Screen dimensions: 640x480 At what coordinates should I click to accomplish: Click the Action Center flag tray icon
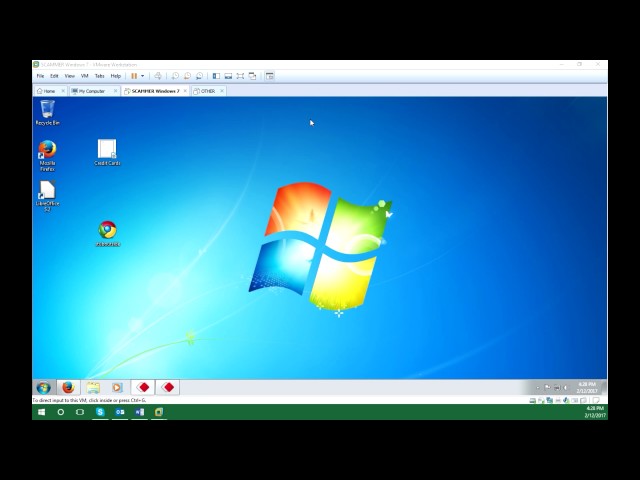tap(547, 387)
